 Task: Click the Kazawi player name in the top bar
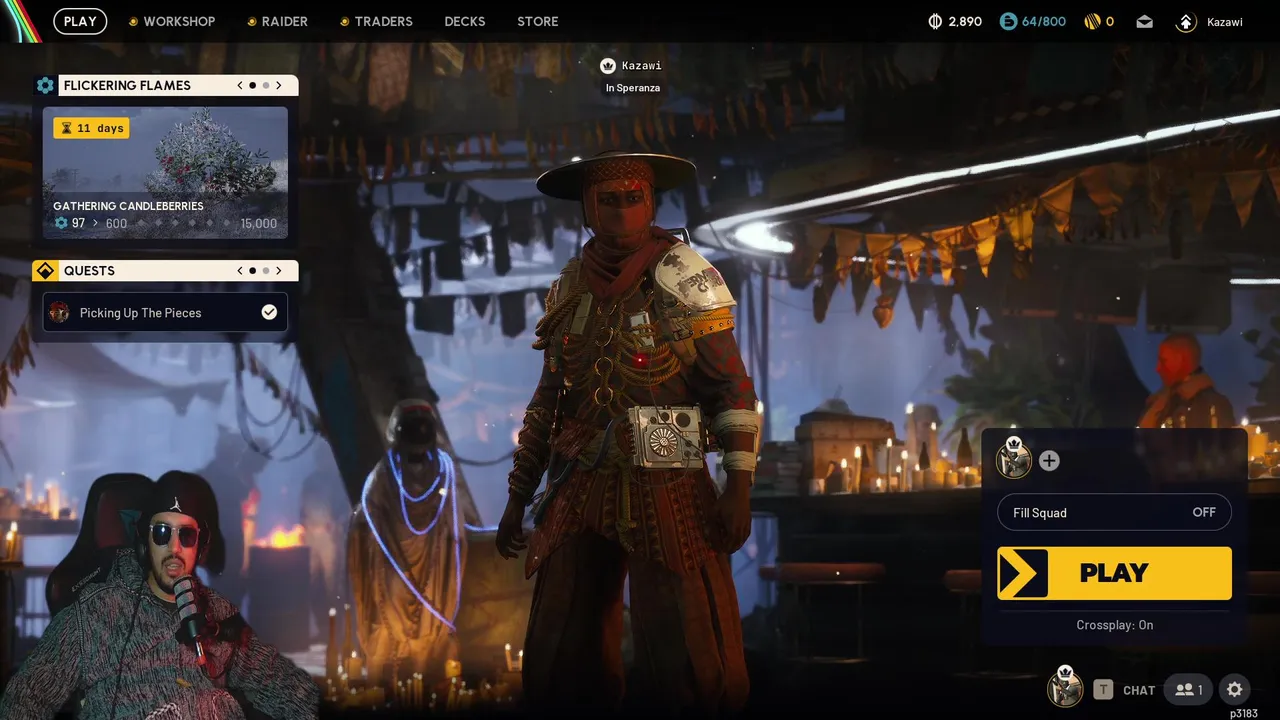(x=1225, y=21)
